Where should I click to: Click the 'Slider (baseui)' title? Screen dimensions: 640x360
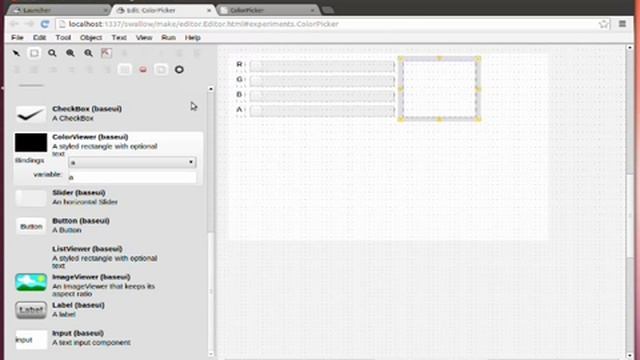point(79,193)
